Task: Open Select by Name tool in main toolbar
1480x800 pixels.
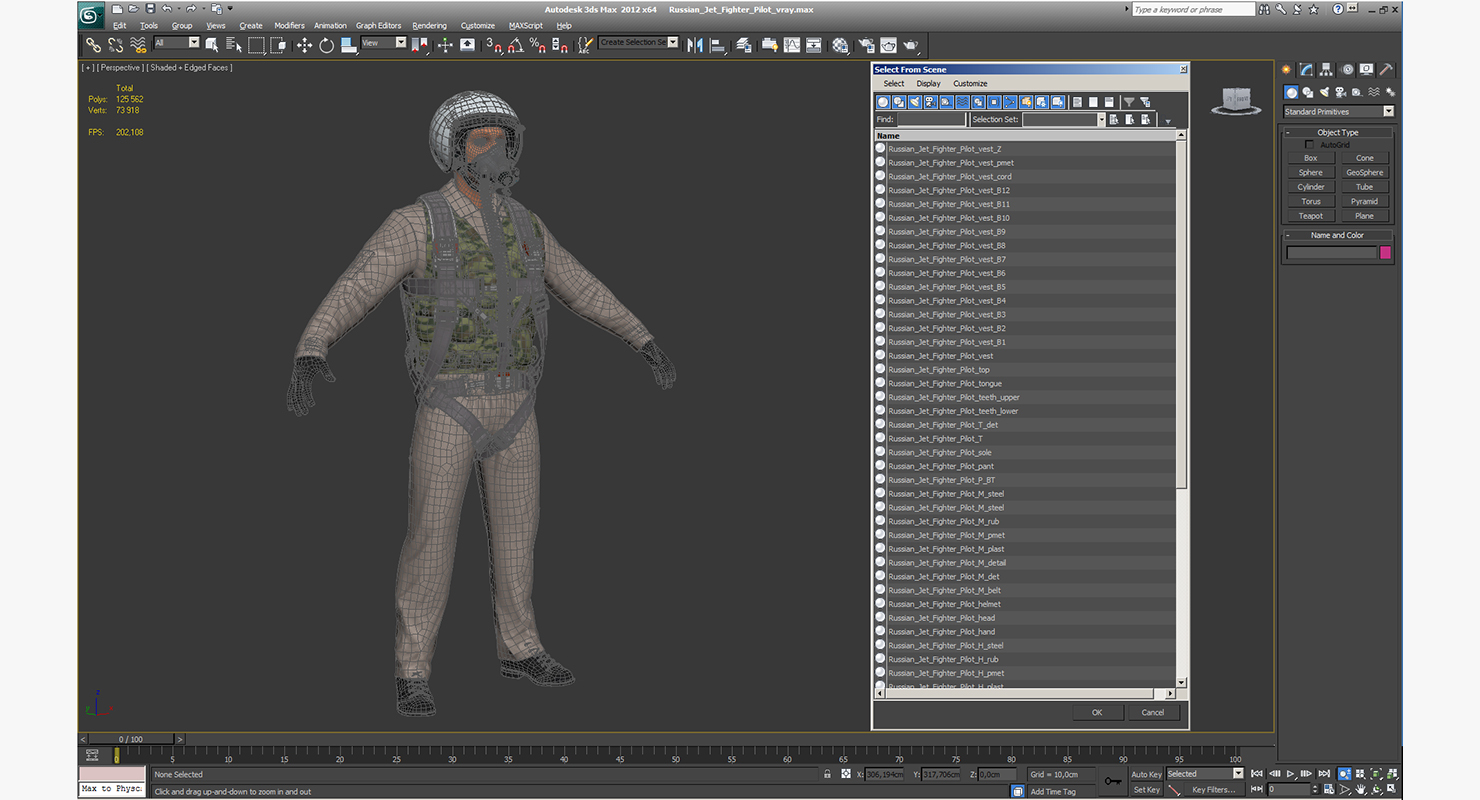Action: pyautogui.click(x=234, y=45)
